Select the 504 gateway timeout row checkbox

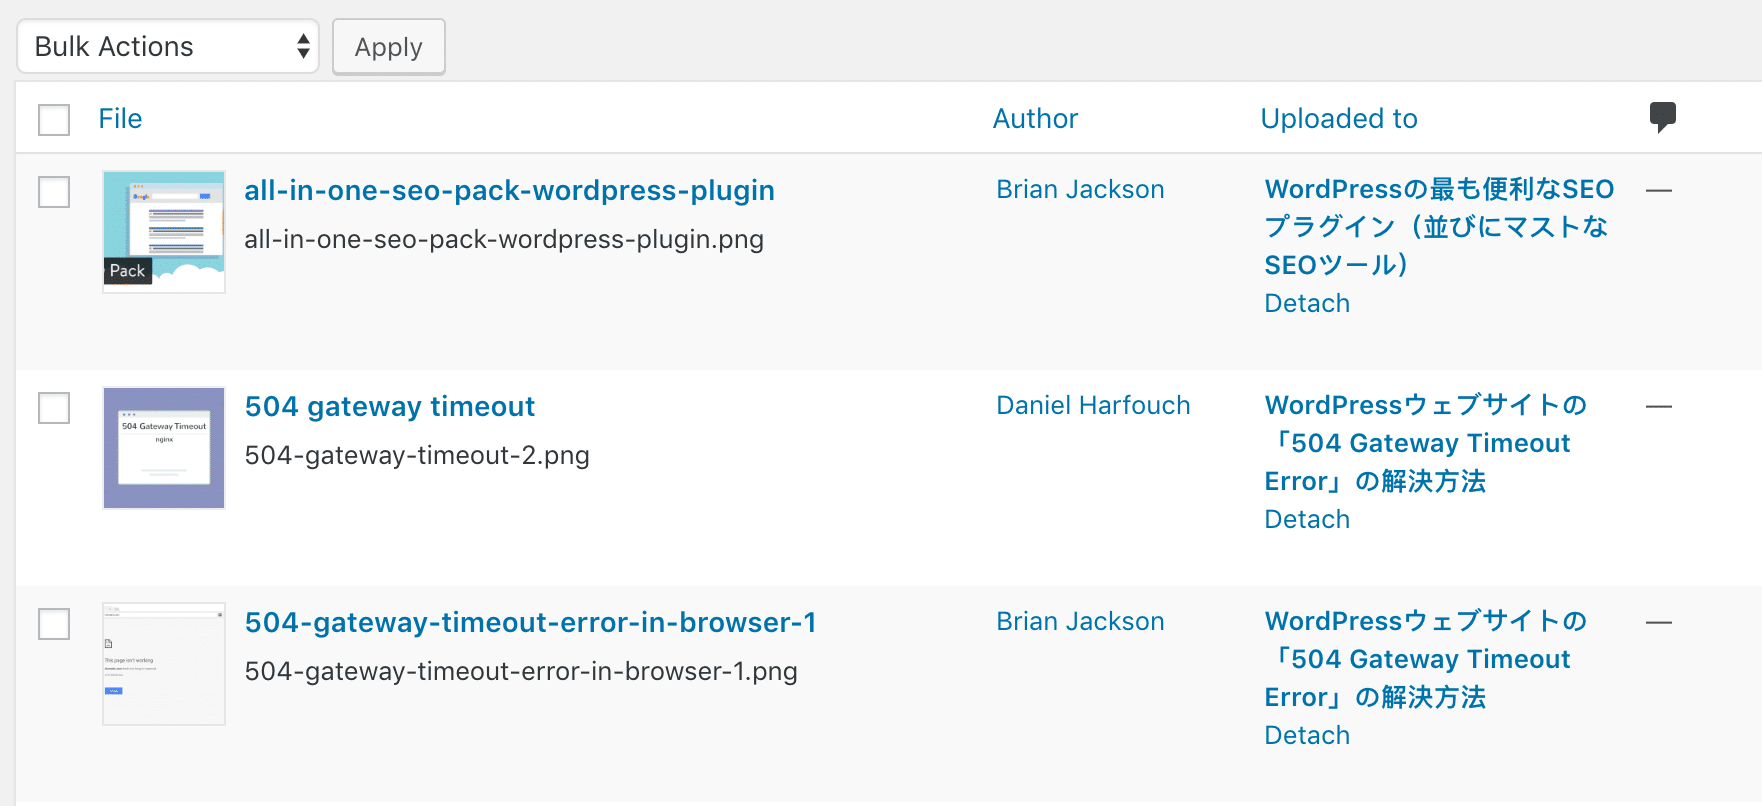(54, 408)
